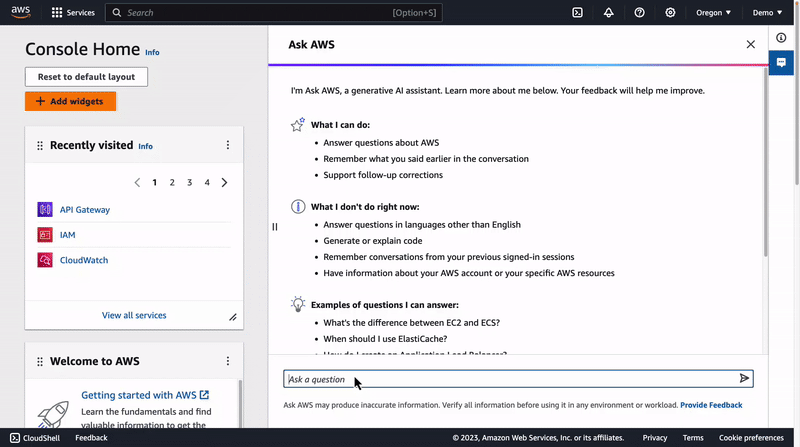This screenshot has height=447, width=800.
Task: Click the search magnifier icon
Action: pyautogui.click(x=117, y=13)
